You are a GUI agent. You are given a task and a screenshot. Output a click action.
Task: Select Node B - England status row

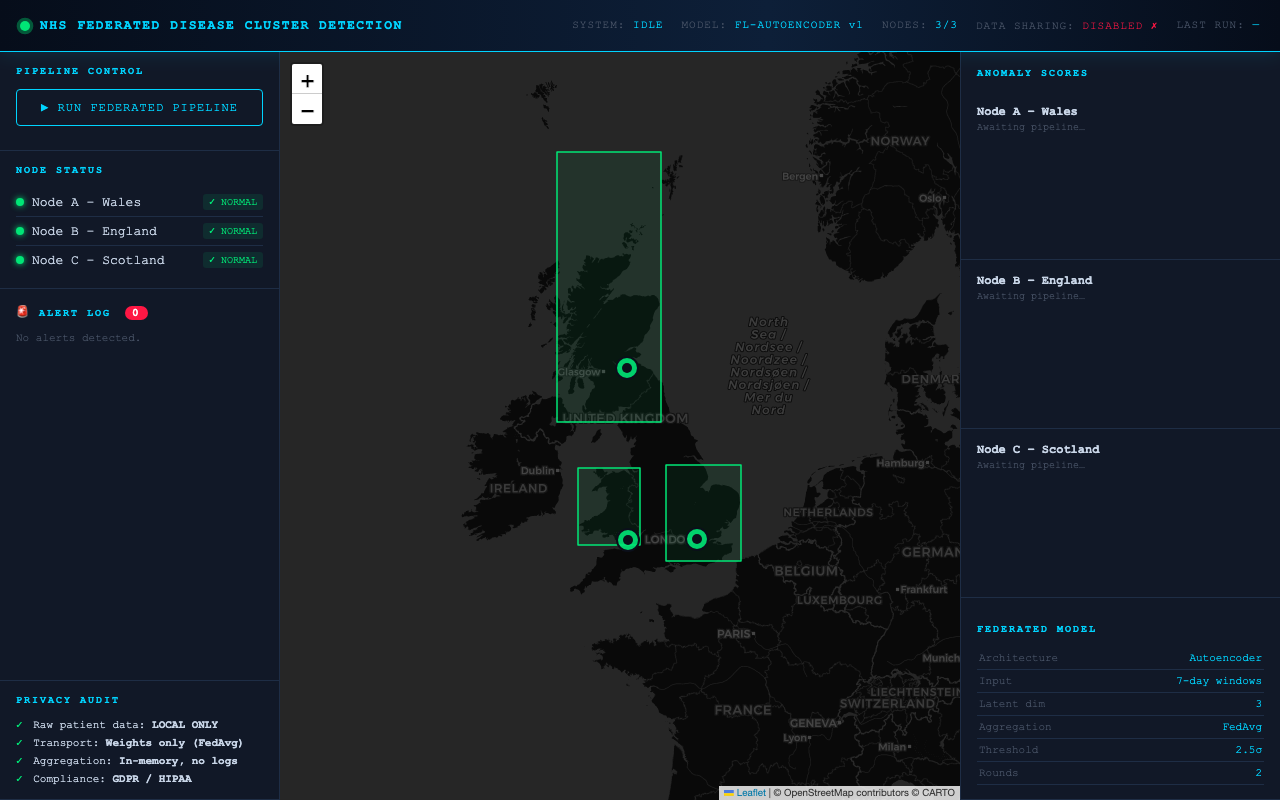(x=139, y=231)
